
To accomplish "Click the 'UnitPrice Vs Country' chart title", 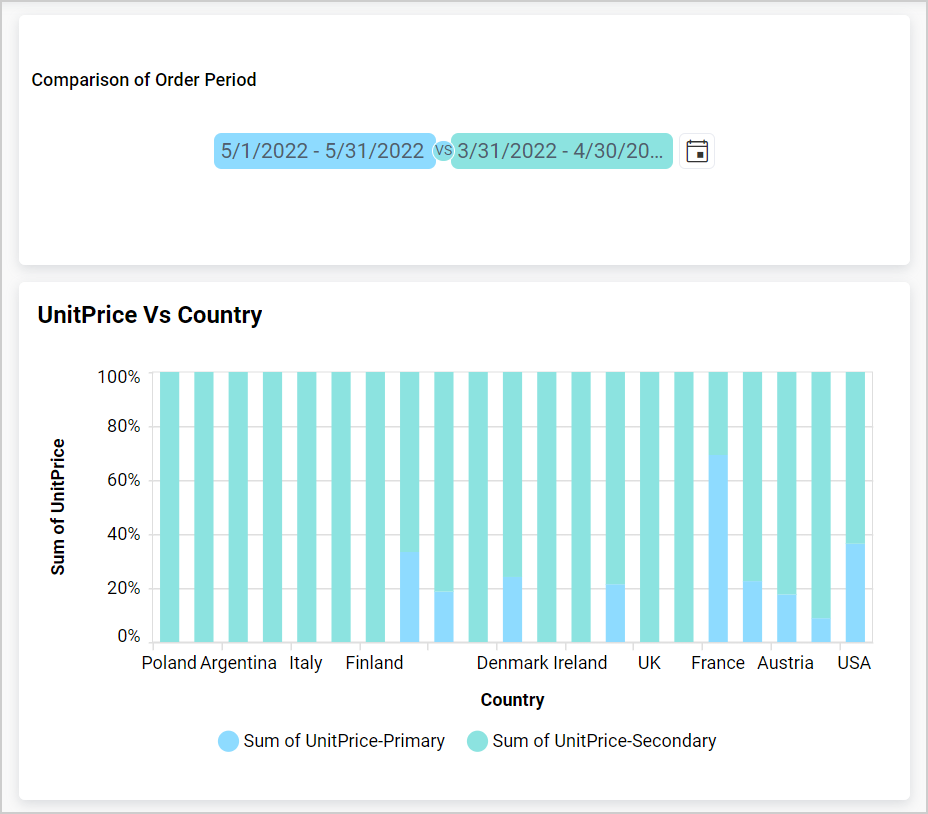I will [149, 315].
